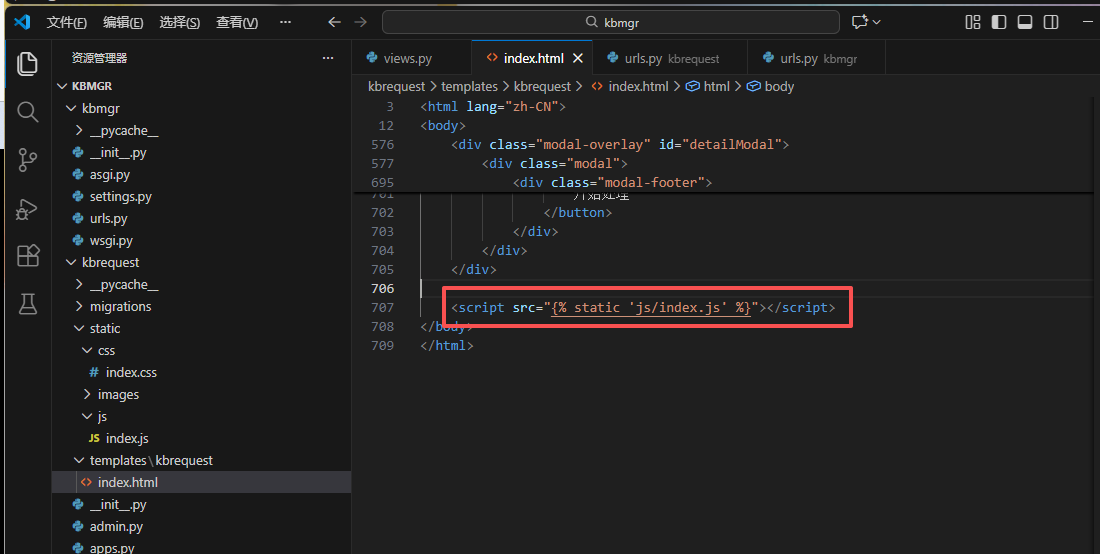The image size is (1100, 554).
Task: Open the 编辑(E) menu
Action: click(x=123, y=22)
